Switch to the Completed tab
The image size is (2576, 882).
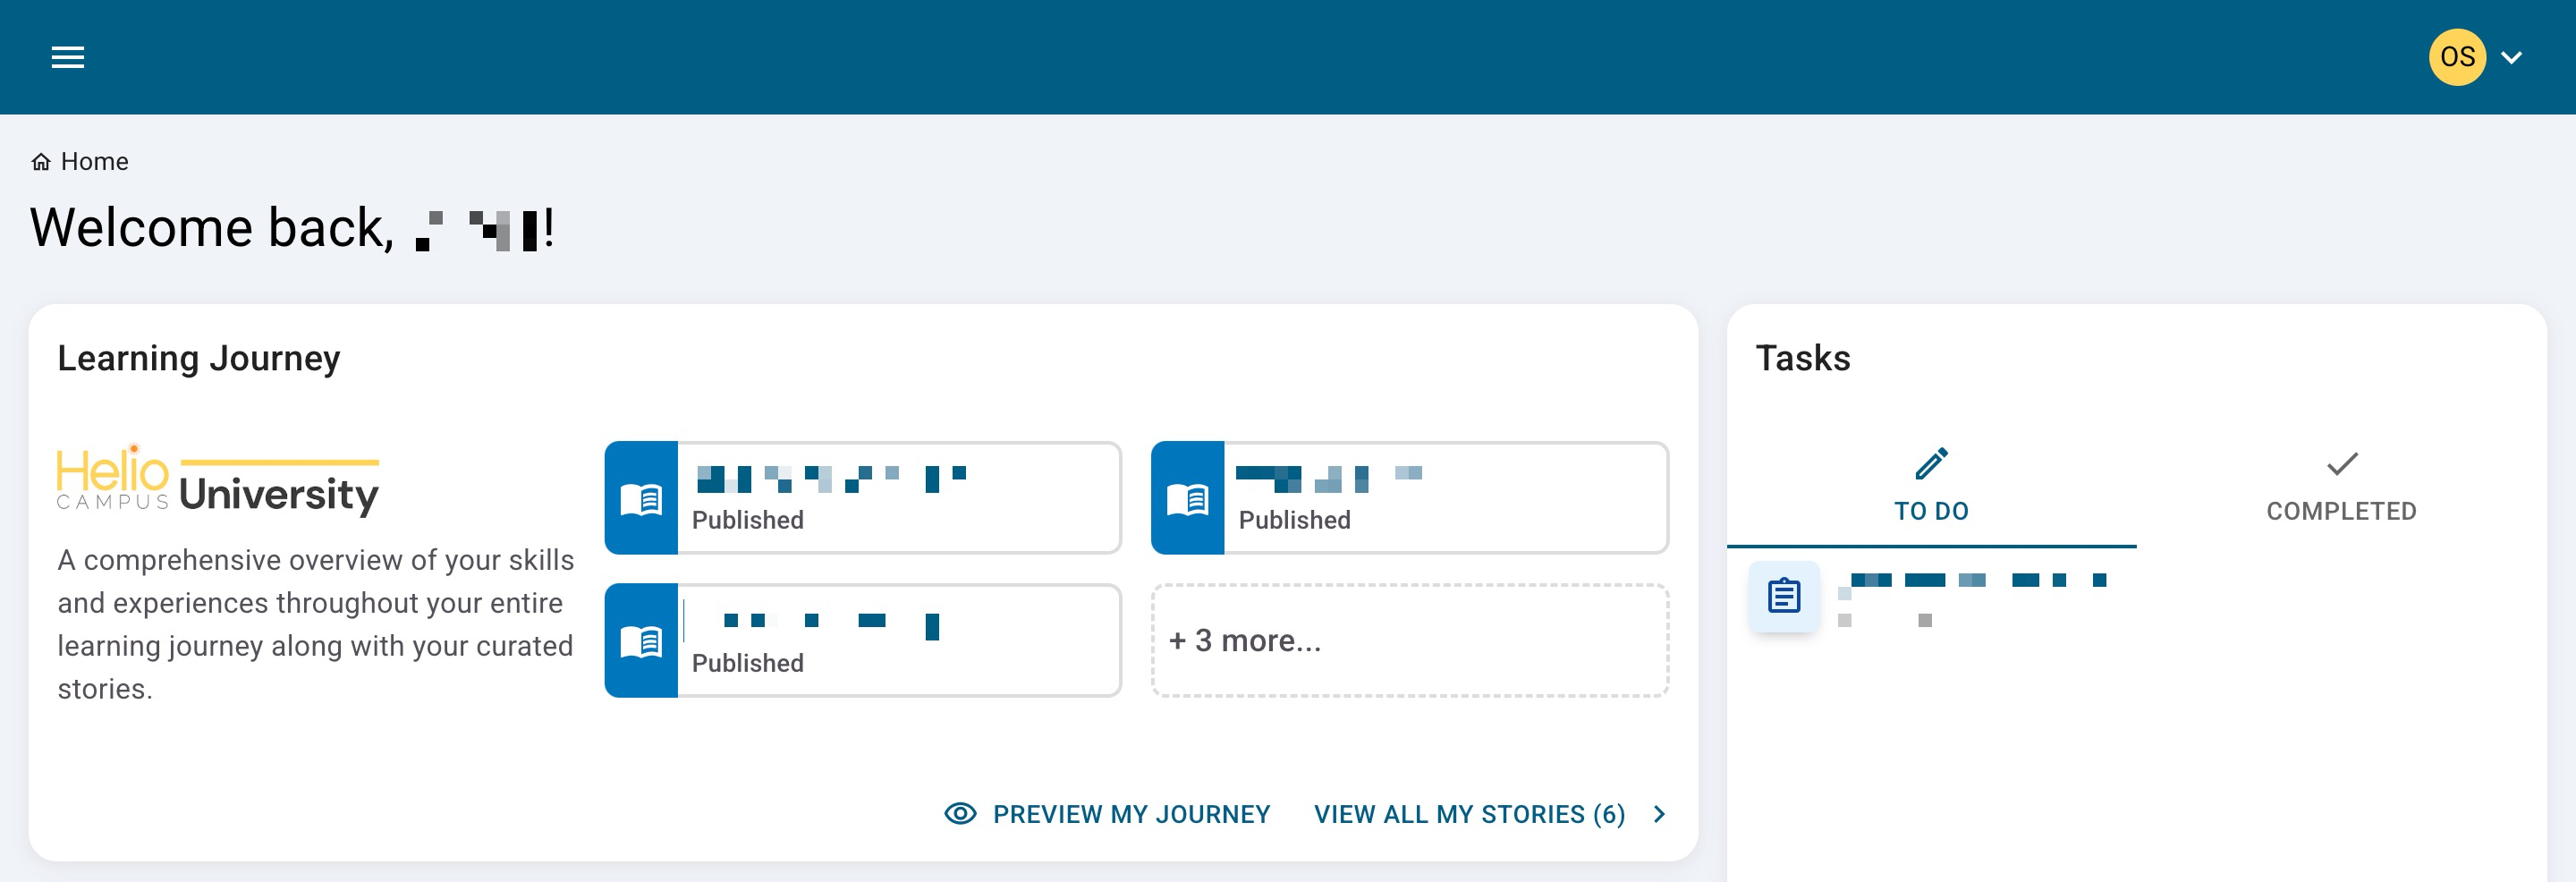tap(2341, 510)
